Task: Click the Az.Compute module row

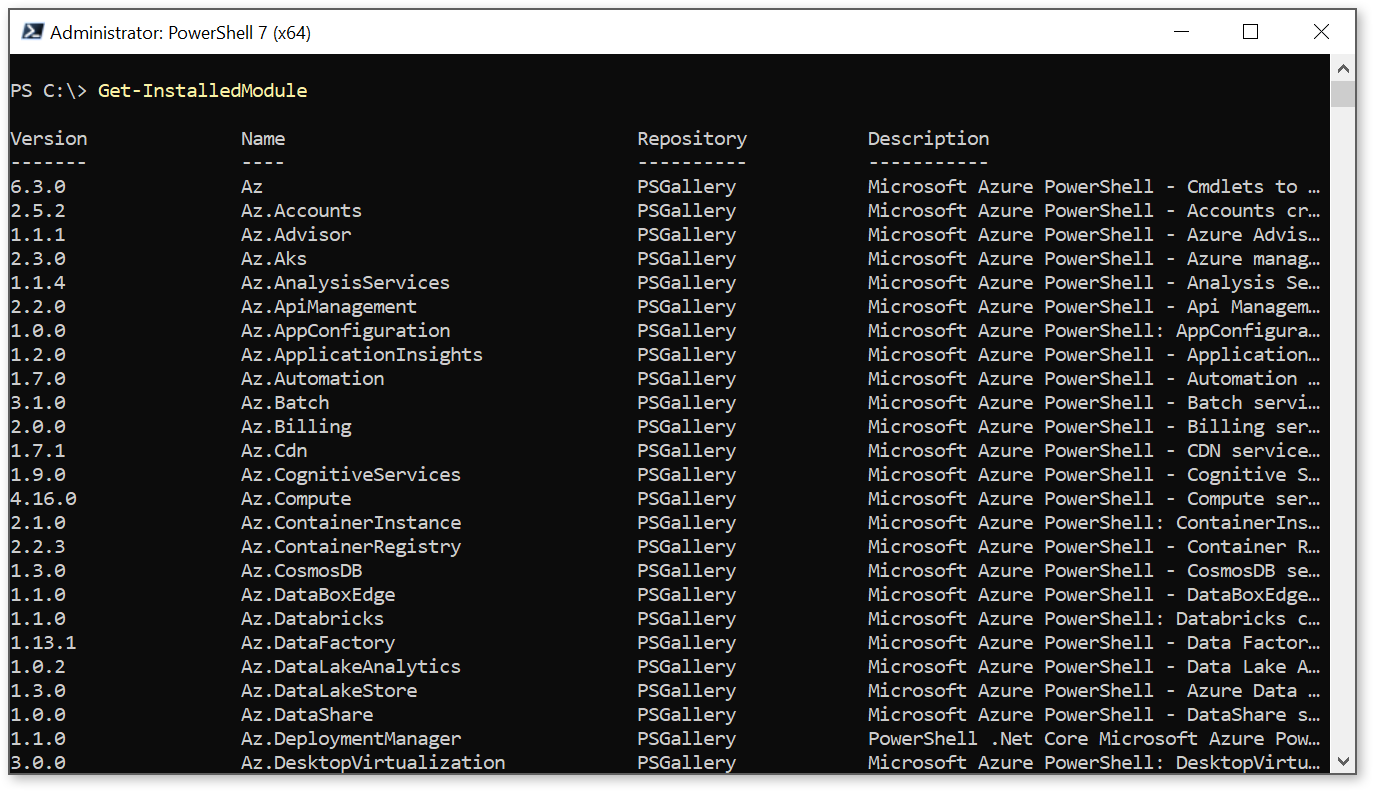Action: (294, 498)
